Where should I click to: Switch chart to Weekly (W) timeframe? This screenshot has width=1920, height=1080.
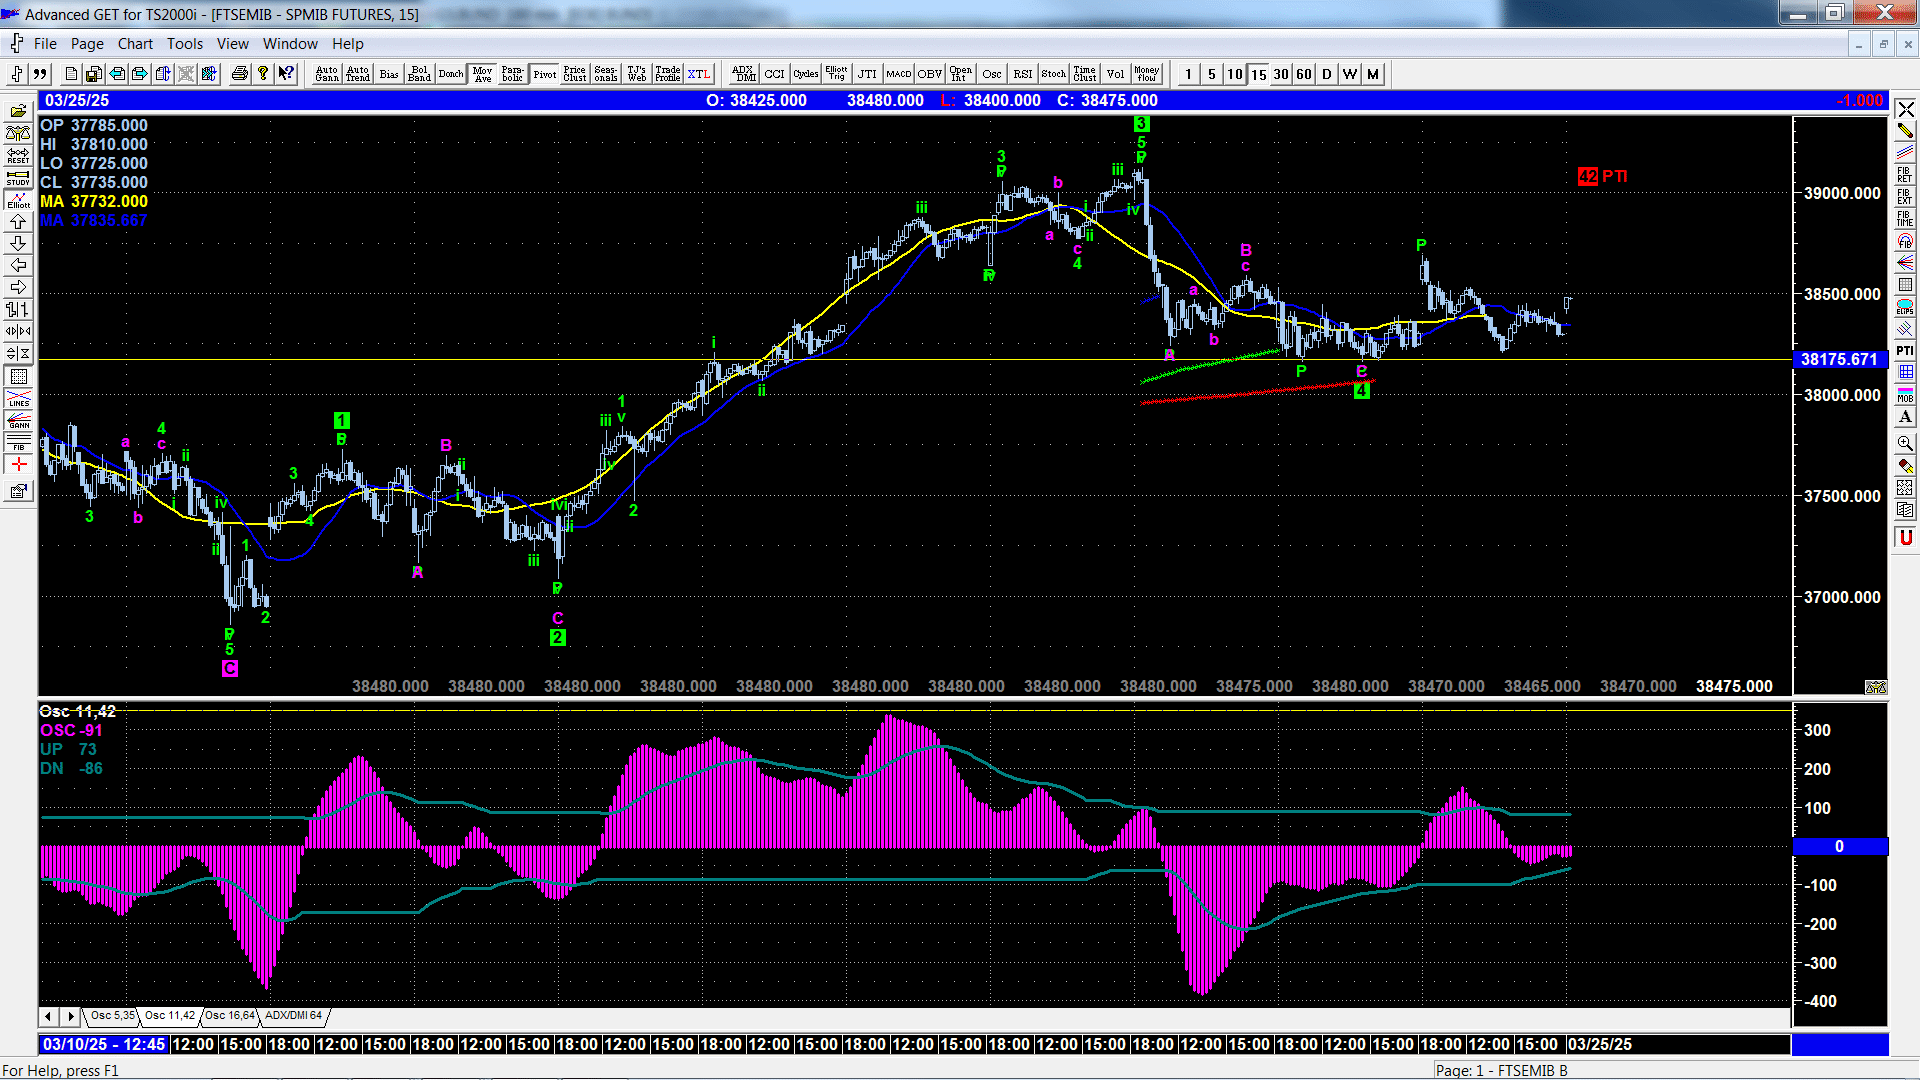[x=1349, y=74]
